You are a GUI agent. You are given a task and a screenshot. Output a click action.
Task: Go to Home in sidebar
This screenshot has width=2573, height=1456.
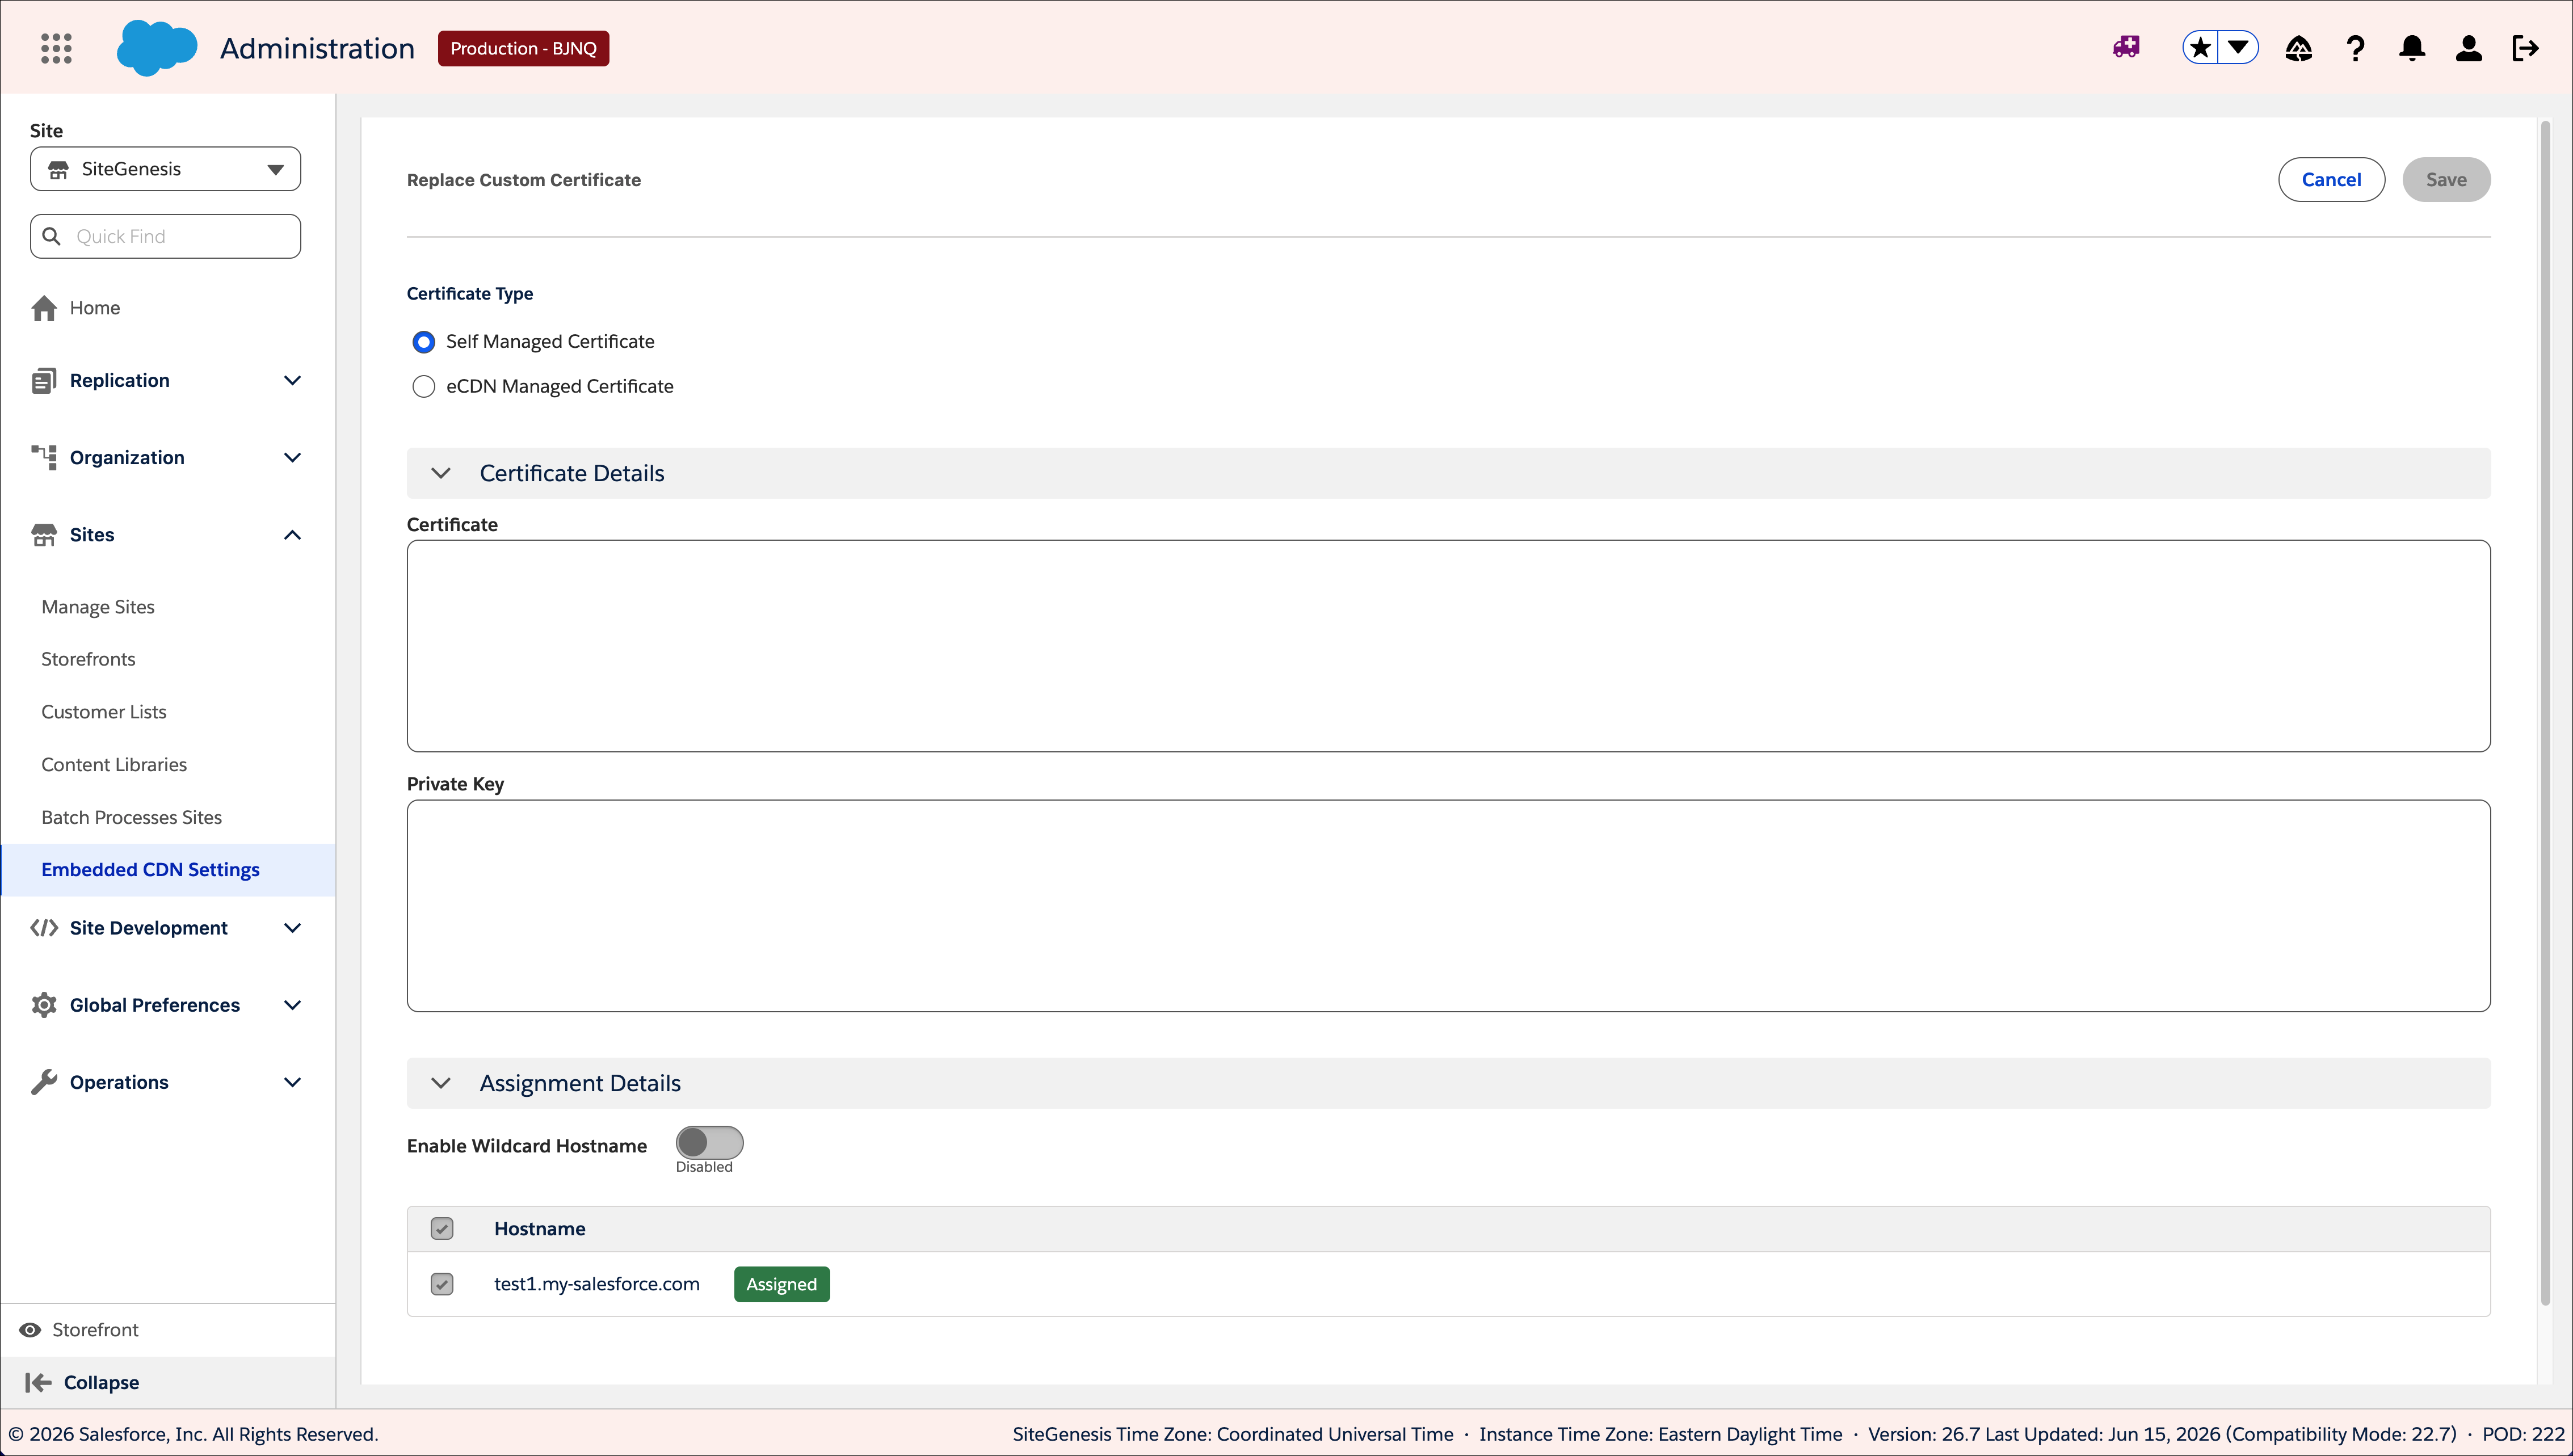[95, 308]
